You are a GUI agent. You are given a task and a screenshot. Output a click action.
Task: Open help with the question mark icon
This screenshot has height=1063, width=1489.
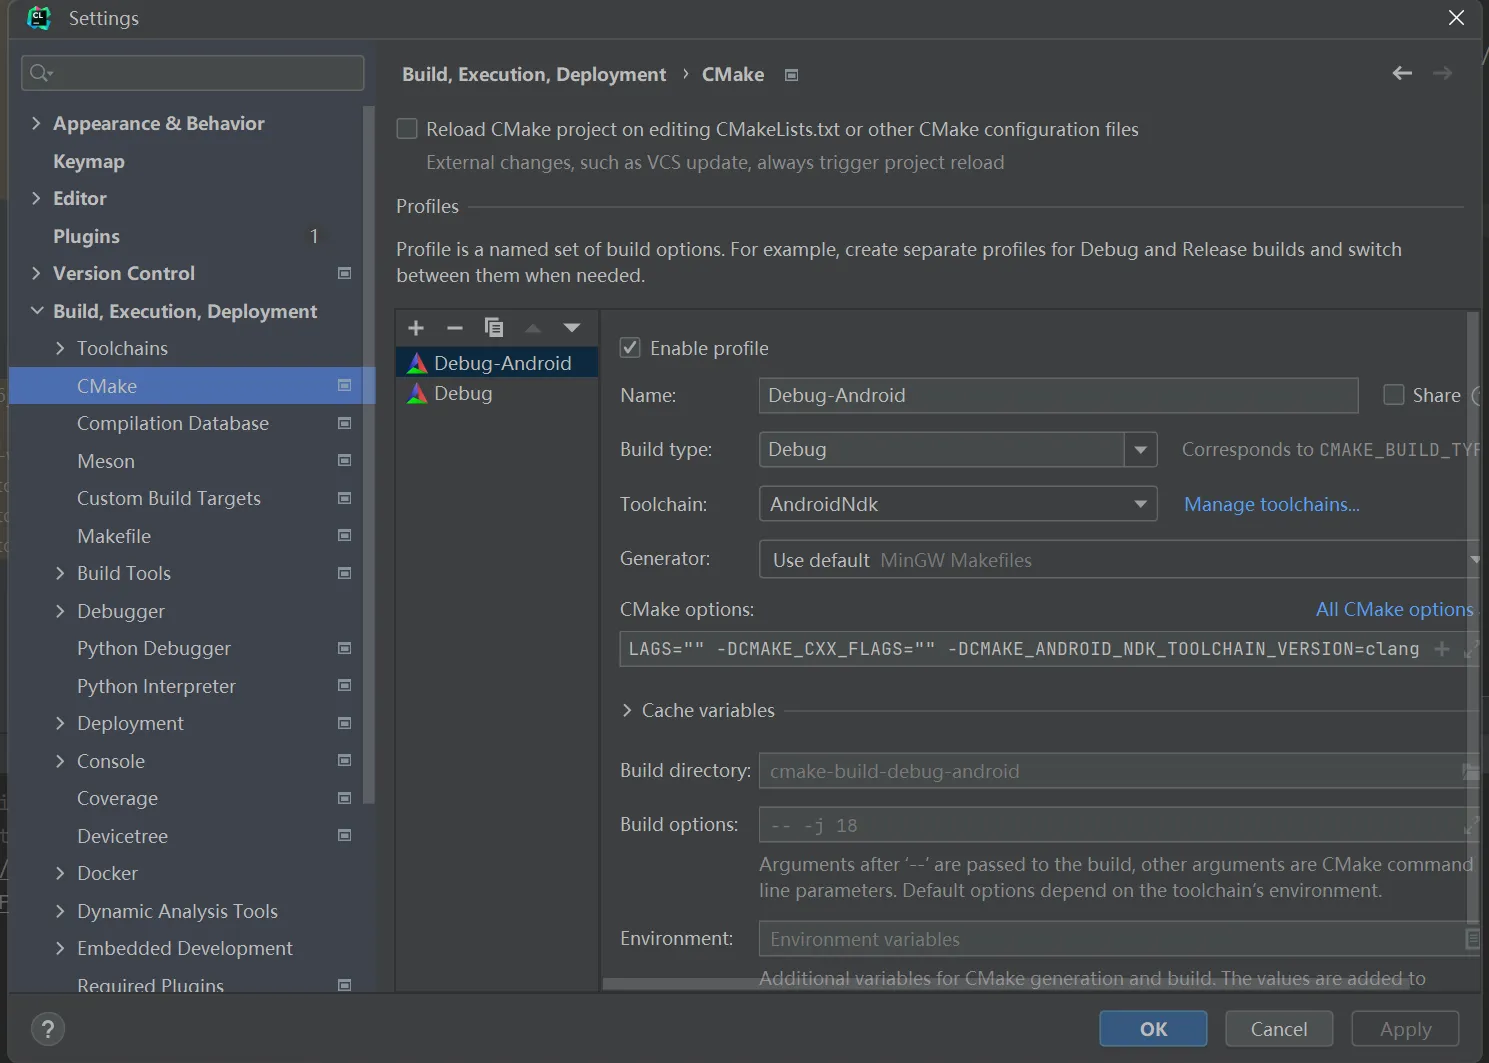tap(48, 1029)
